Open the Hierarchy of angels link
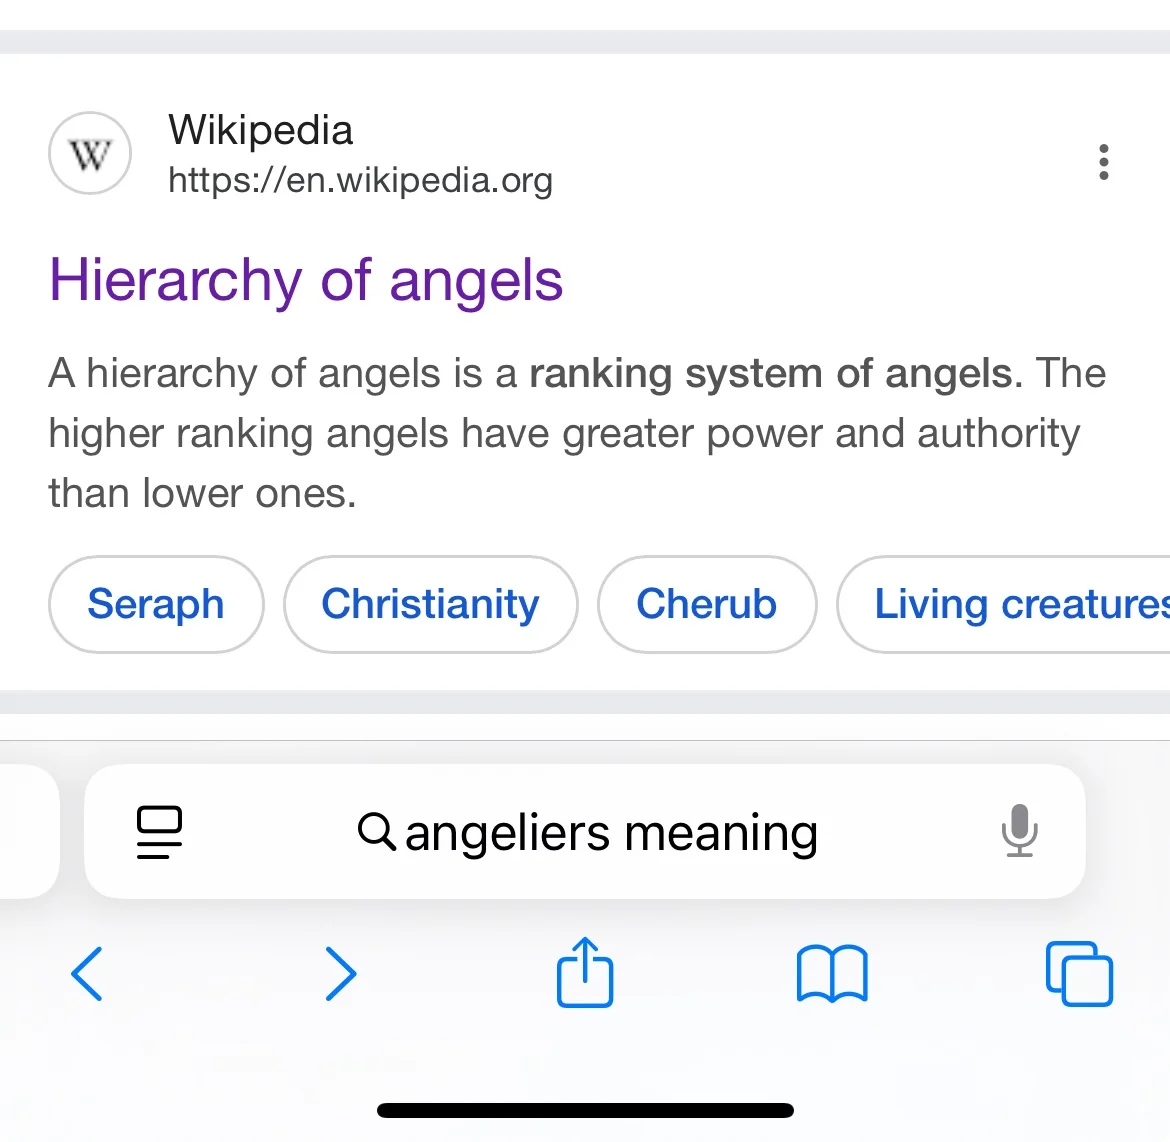This screenshot has width=1170, height=1142. pos(306,280)
